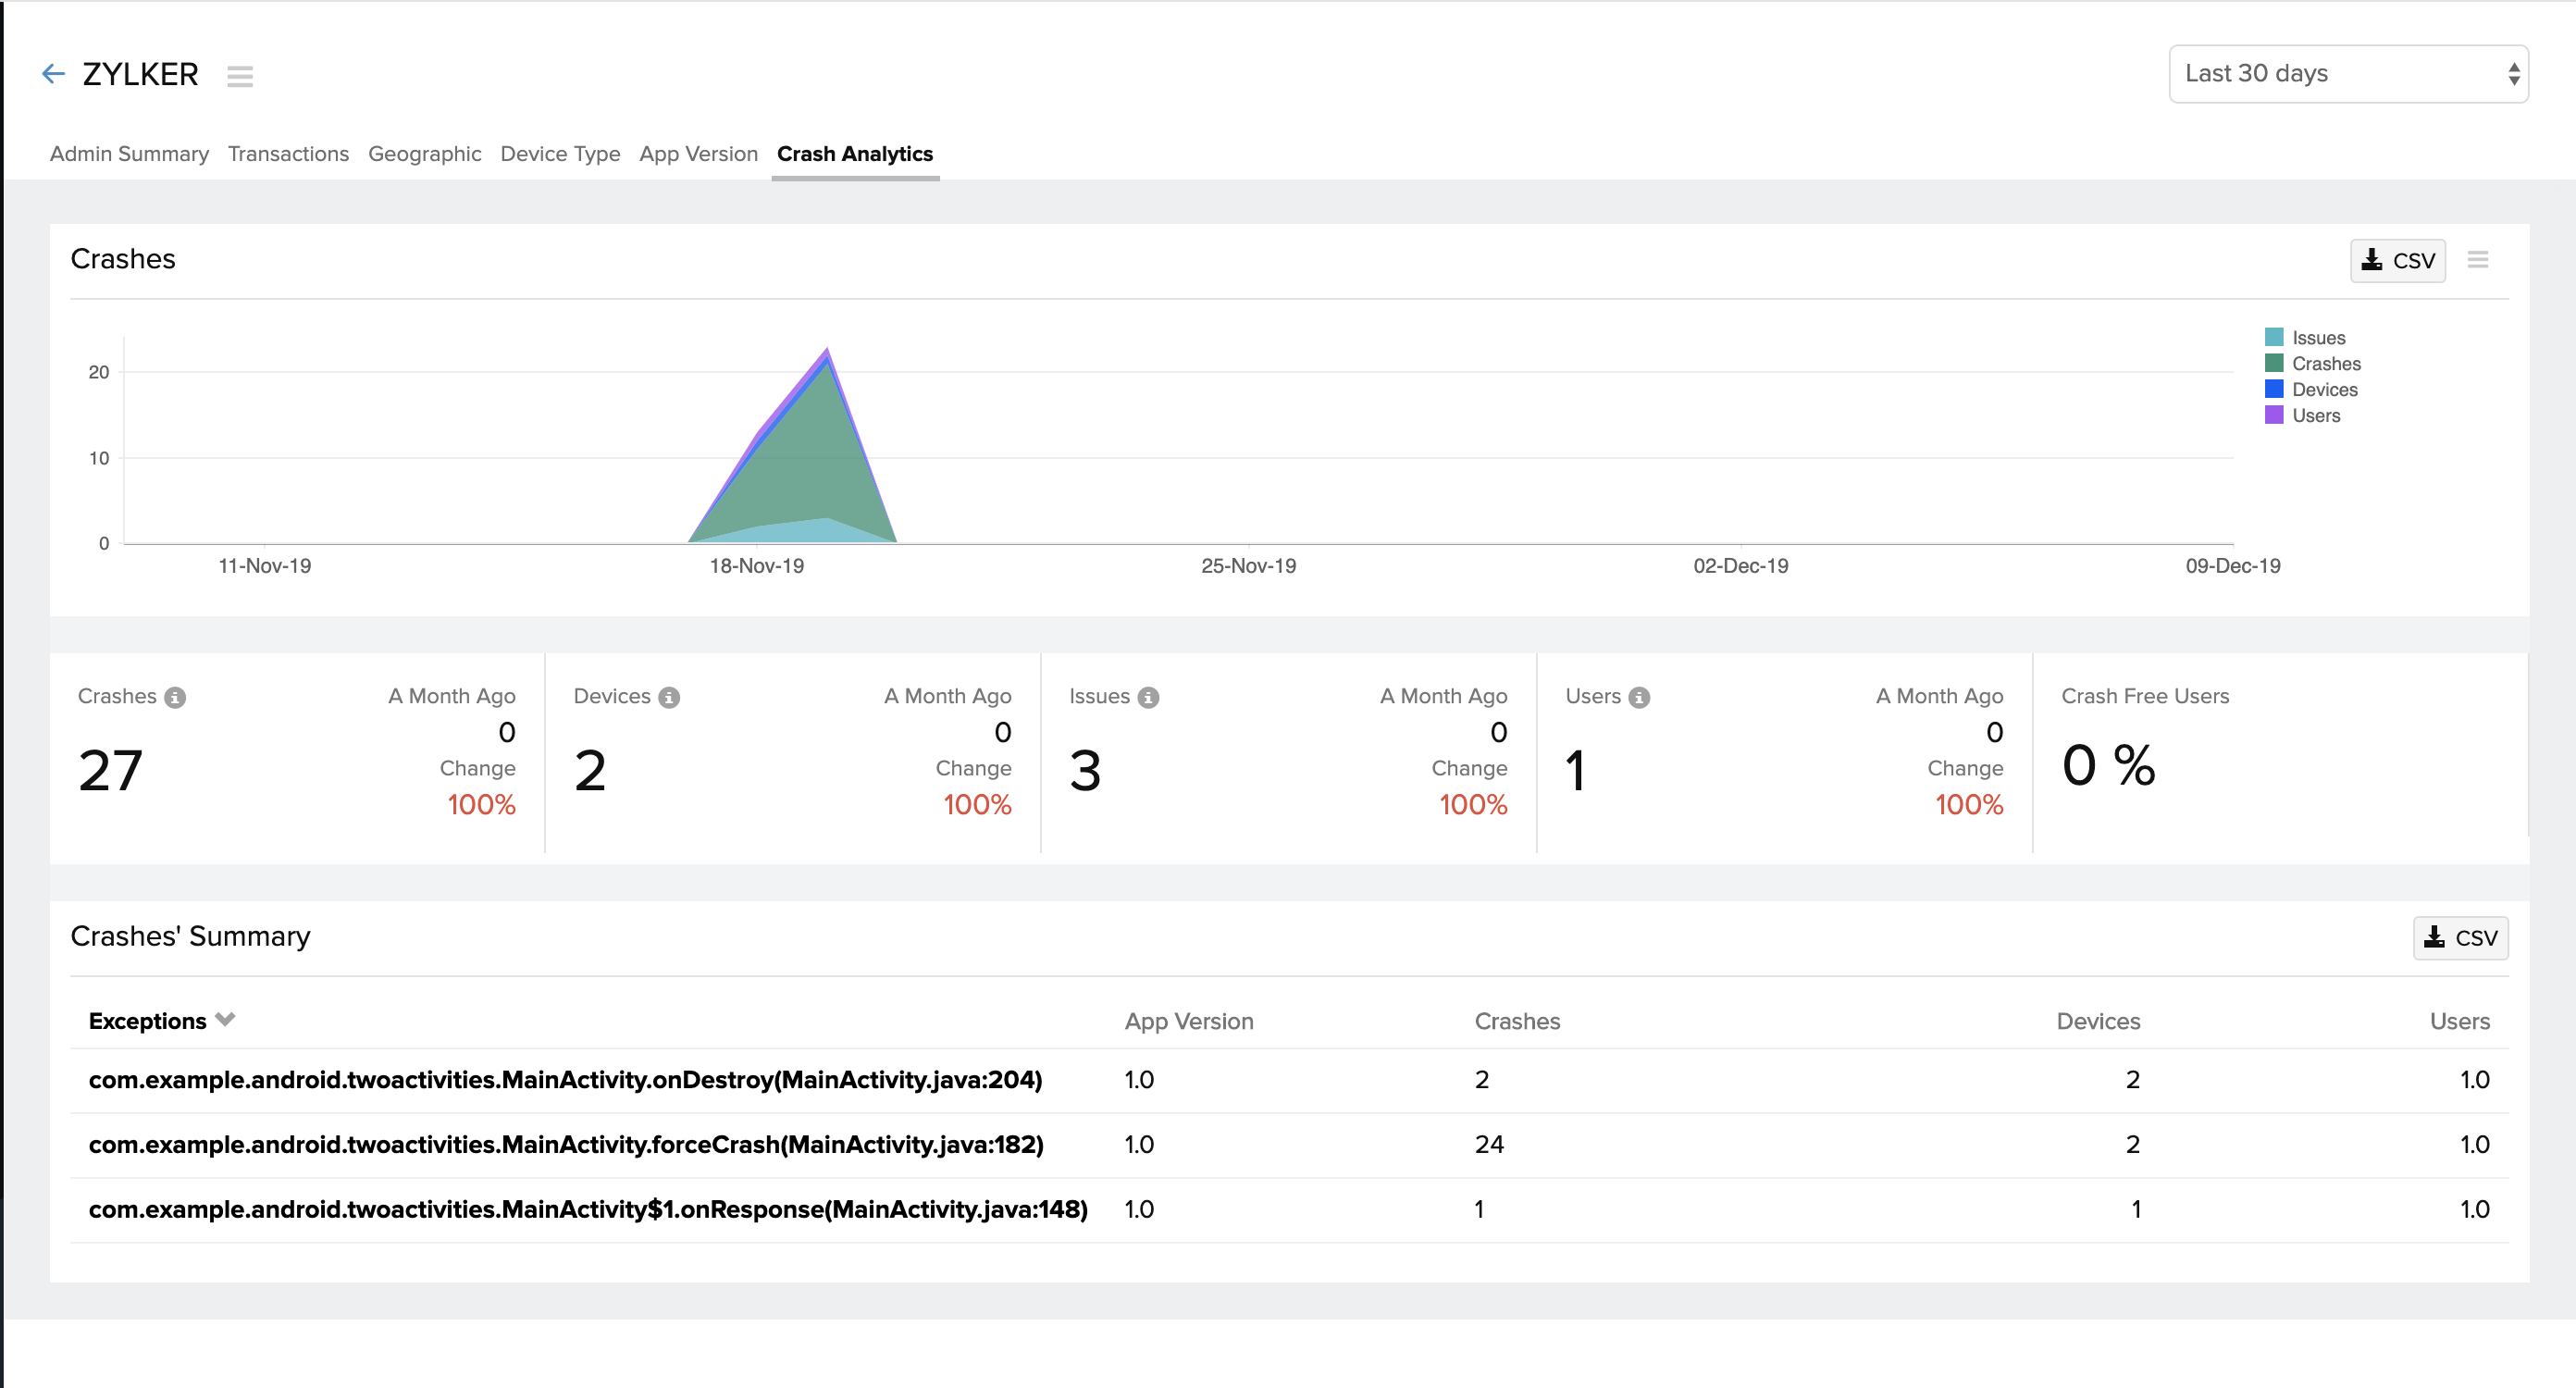Image resolution: width=2576 pixels, height=1388 pixels.
Task: Click the Crashes info icon
Action: tap(175, 697)
